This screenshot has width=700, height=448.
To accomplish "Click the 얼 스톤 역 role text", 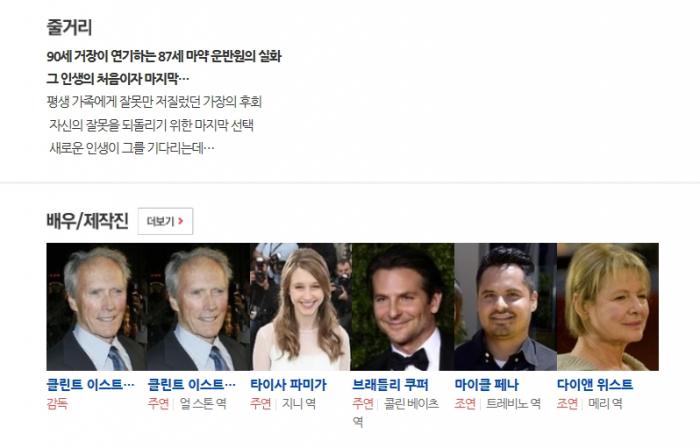I will 203,403.
